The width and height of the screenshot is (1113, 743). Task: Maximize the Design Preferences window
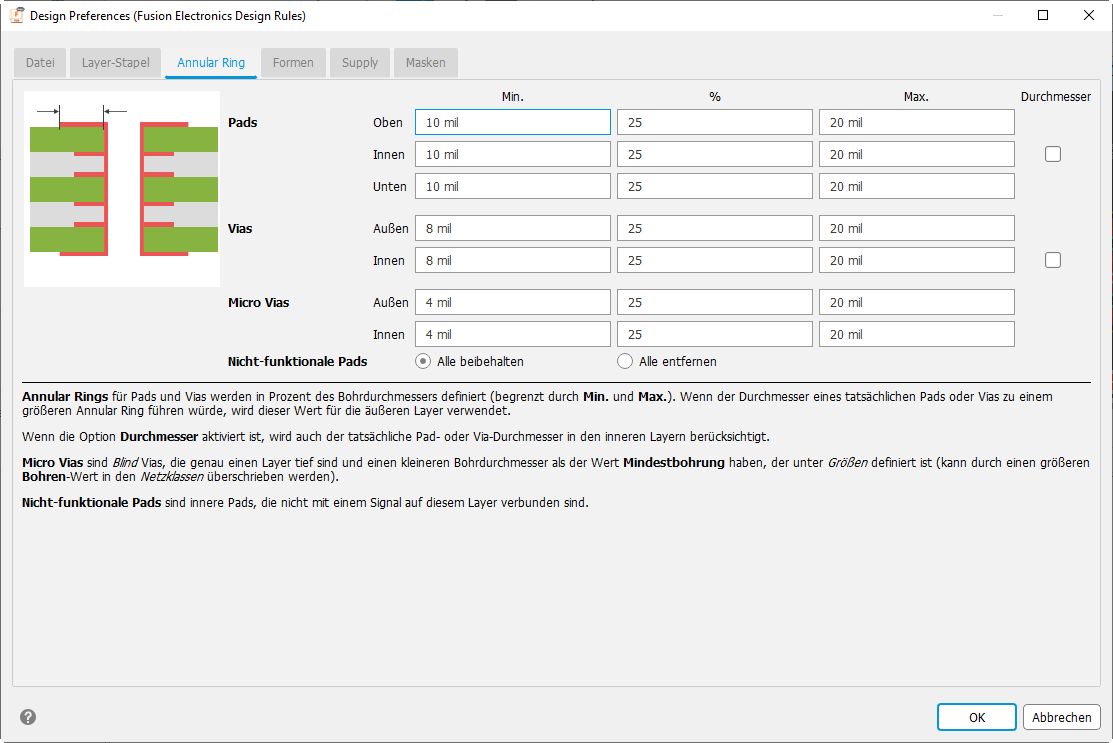1043,15
